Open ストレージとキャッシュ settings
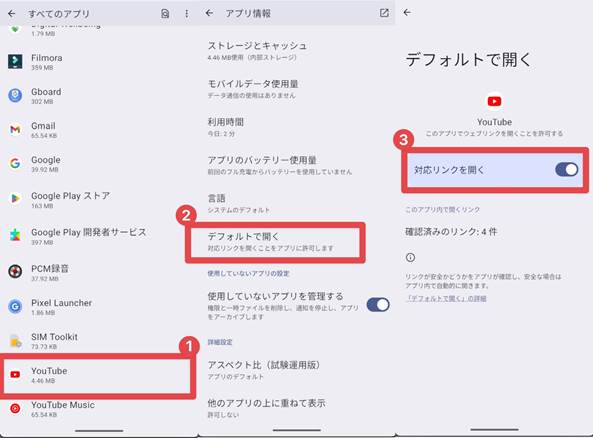 (296, 51)
